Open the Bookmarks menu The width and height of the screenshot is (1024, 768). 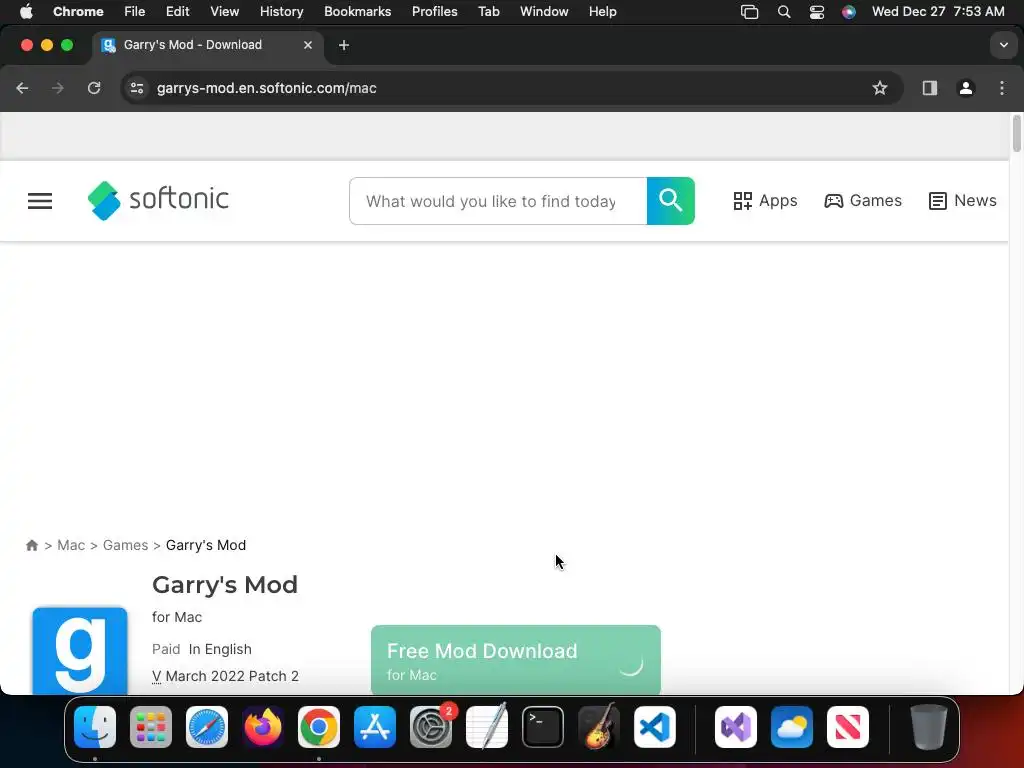click(357, 12)
